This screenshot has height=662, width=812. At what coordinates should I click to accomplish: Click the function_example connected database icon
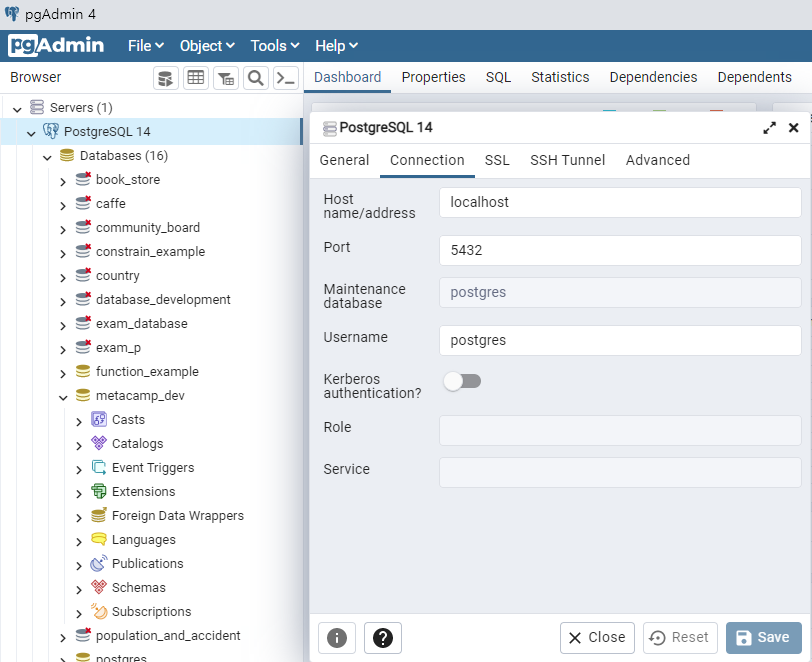pos(83,371)
